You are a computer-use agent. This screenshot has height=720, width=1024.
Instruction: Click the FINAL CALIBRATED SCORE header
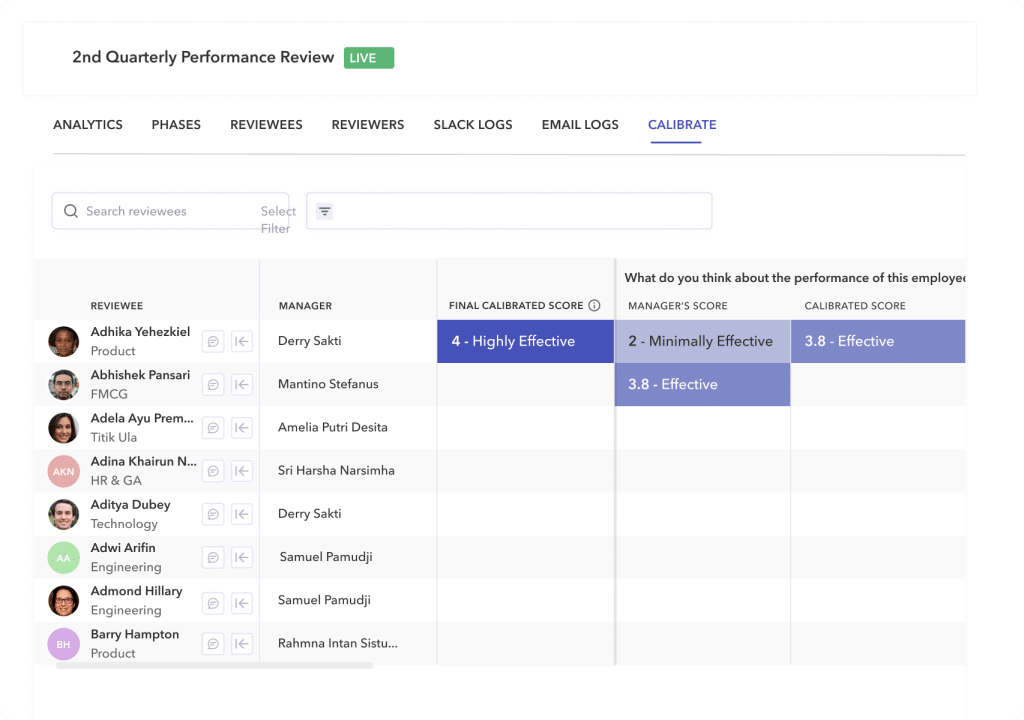coord(516,306)
